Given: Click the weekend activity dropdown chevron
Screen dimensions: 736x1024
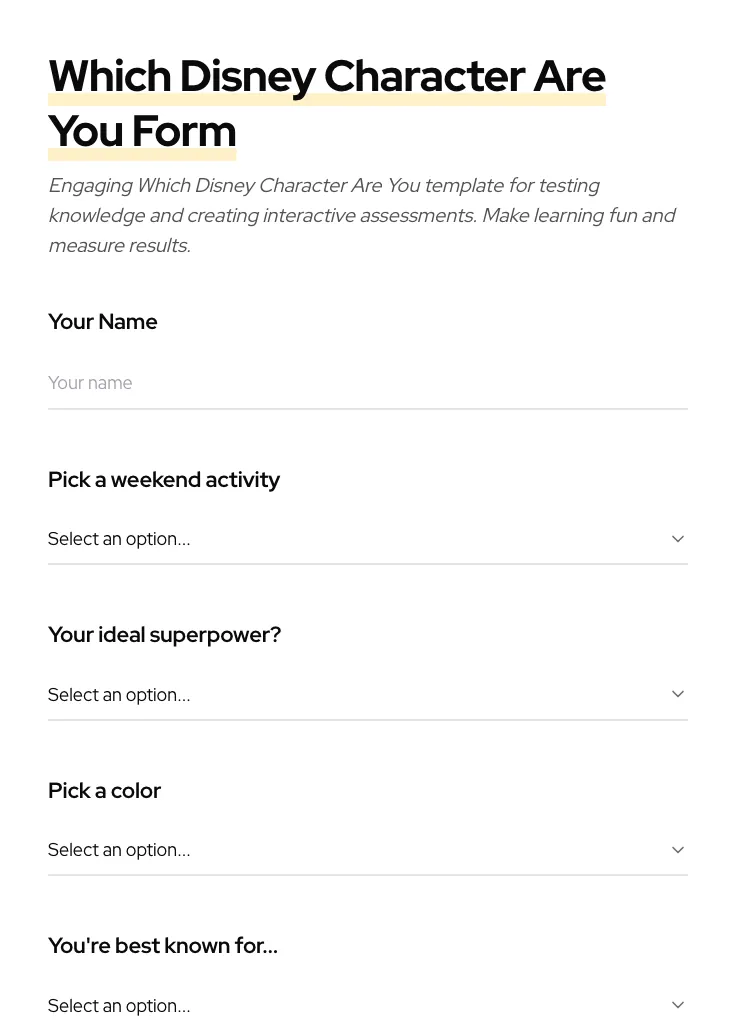Looking at the screenshot, I should point(678,538).
